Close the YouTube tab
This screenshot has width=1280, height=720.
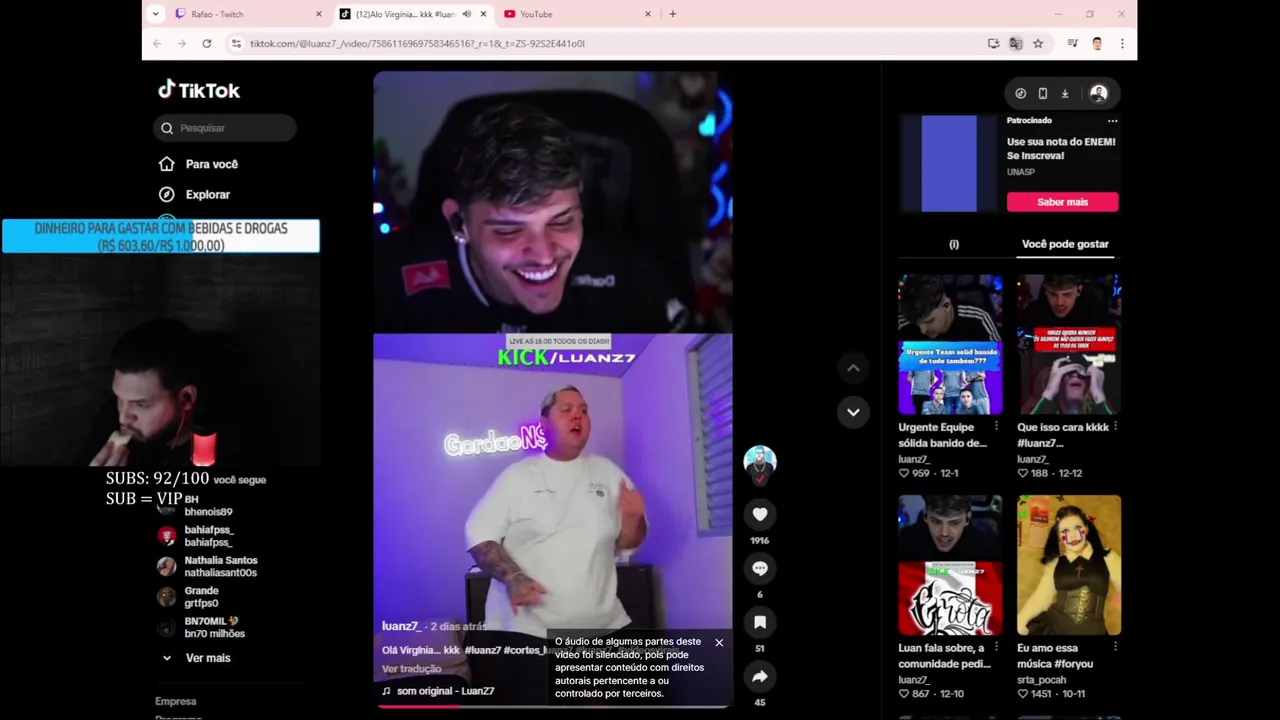point(648,14)
